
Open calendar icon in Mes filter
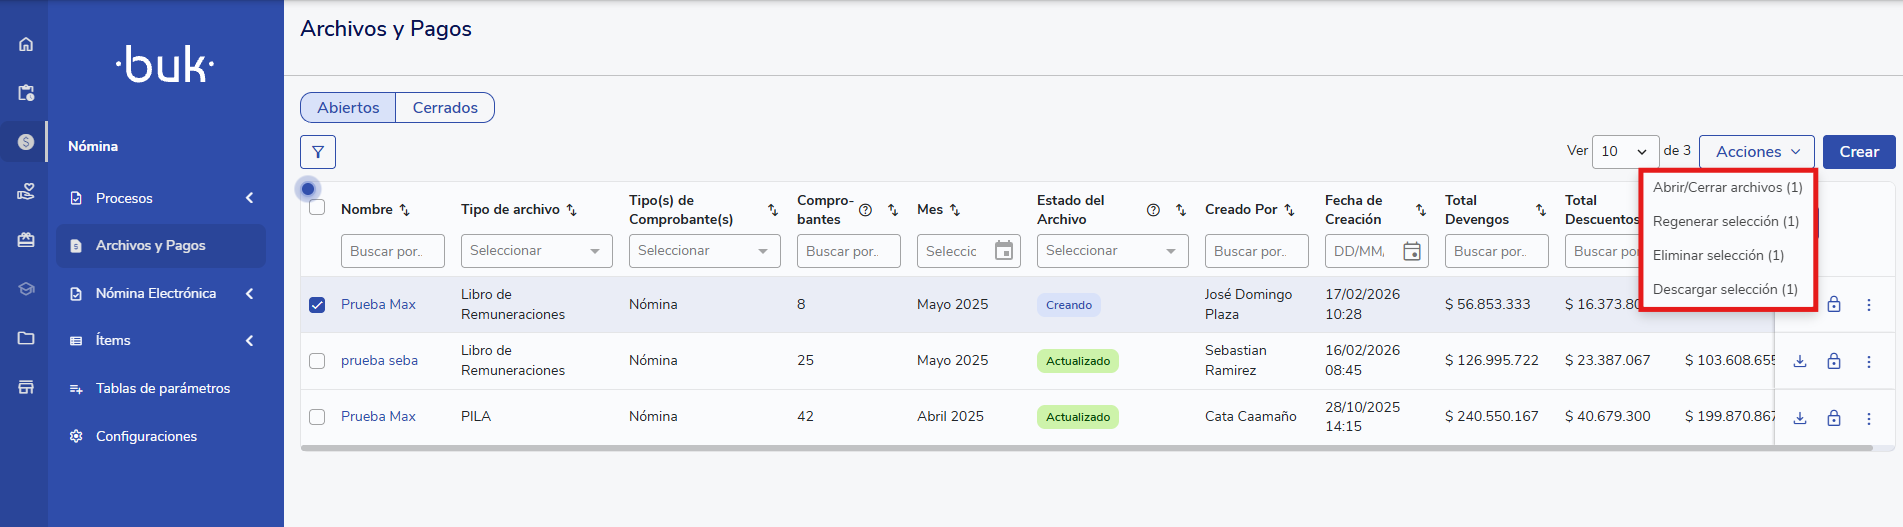click(x=1004, y=251)
